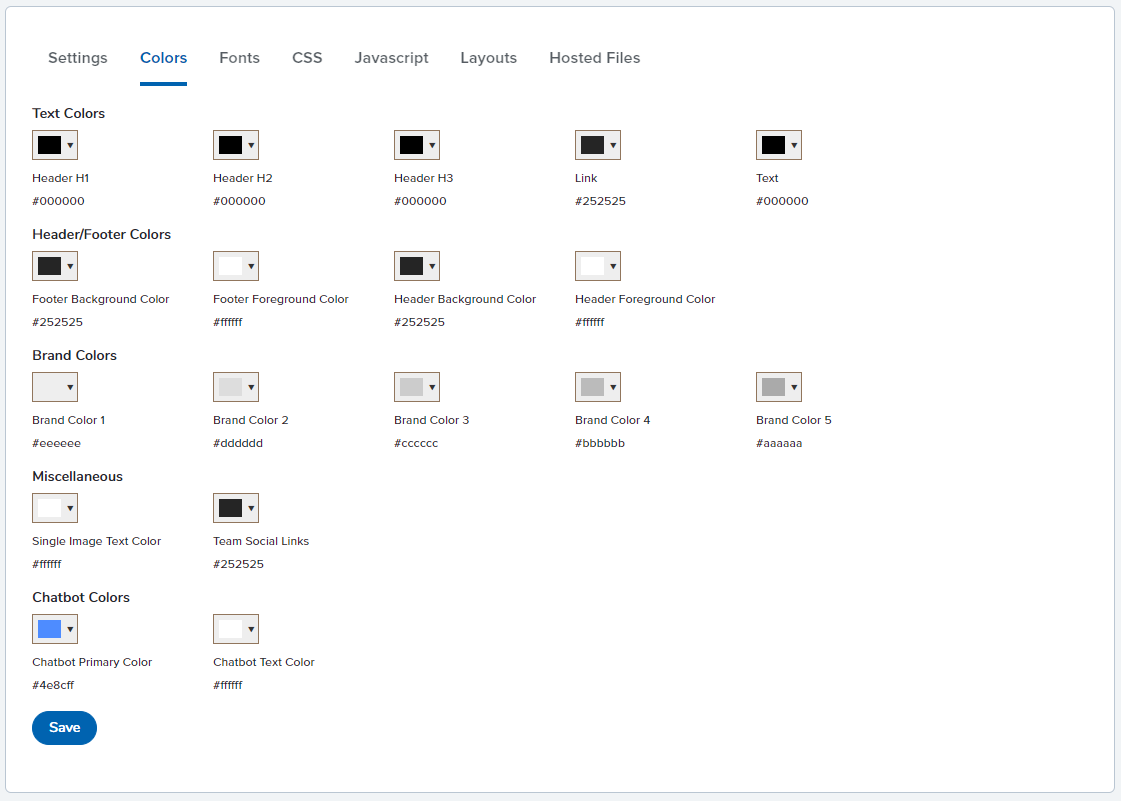Open the Text color swatch dropdown
This screenshot has width=1121, height=801.
click(779, 145)
